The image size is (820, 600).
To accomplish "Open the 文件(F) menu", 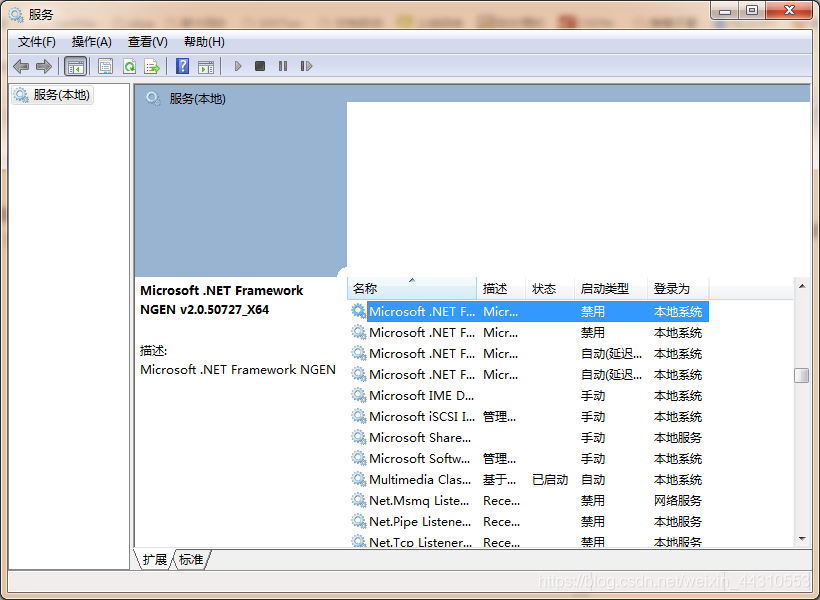I will (x=37, y=42).
